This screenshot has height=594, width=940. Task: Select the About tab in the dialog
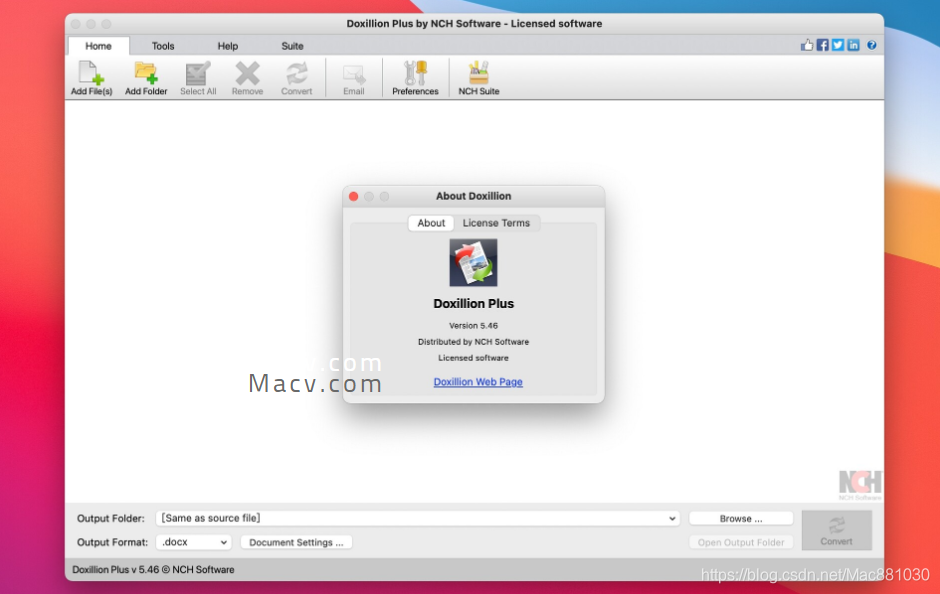(431, 223)
